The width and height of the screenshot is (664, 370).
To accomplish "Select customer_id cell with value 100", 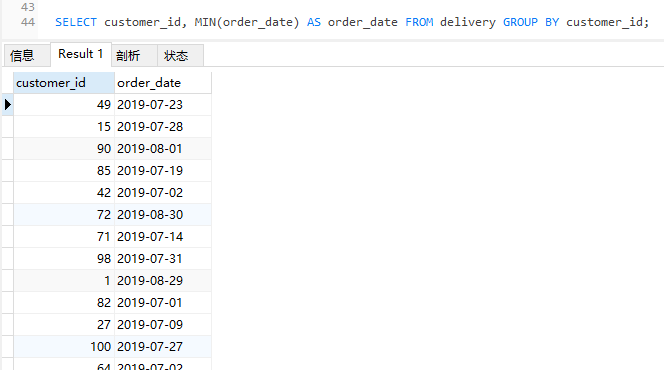I will [x=64, y=347].
